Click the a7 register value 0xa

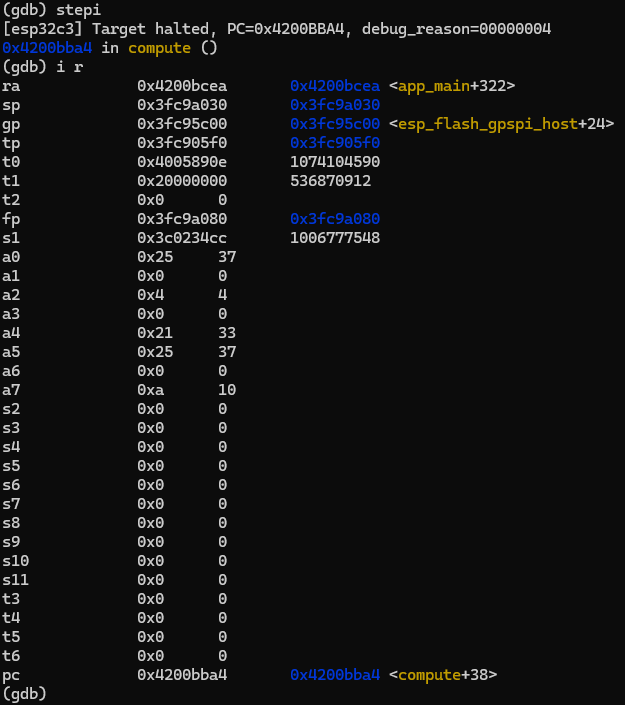click(x=151, y=390)
